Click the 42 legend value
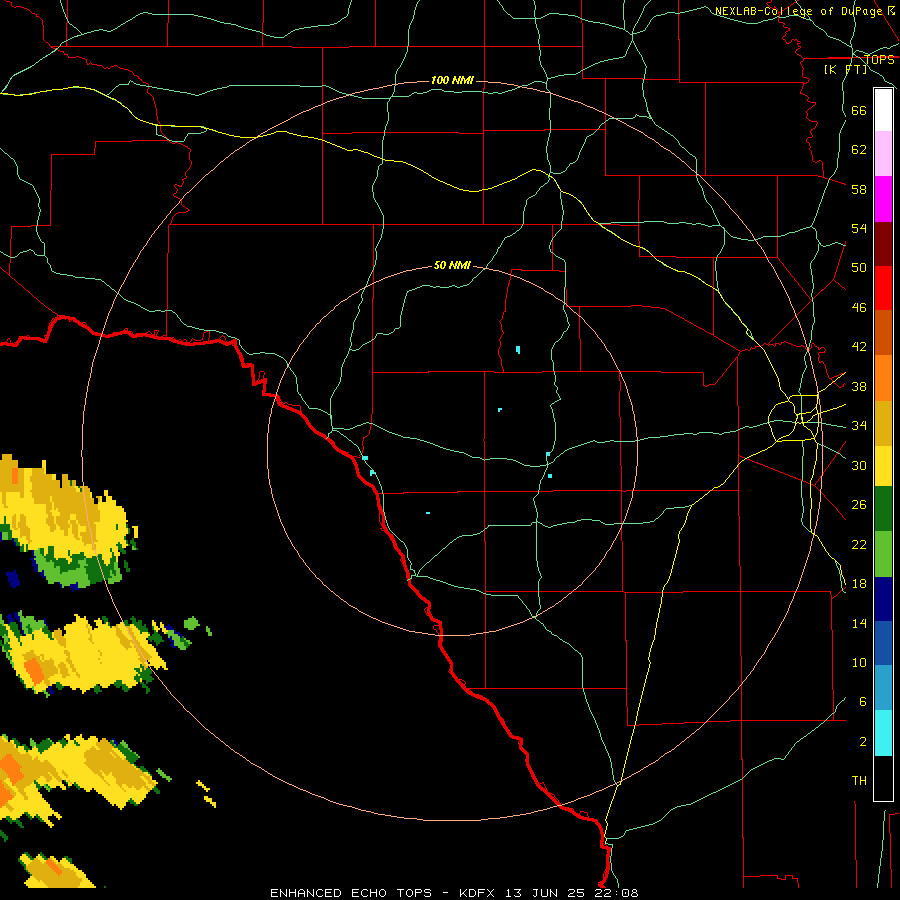Screen dimensions: 900x900 point(859,346)
